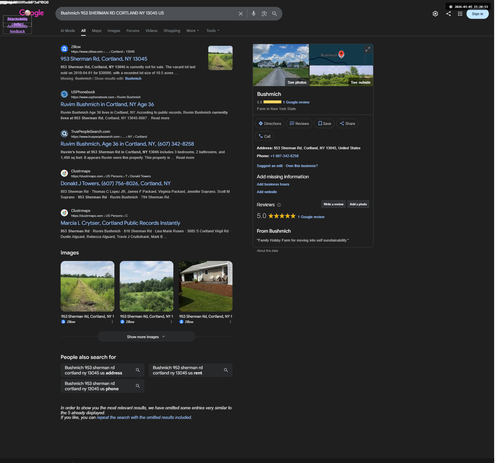Click Directions button for Bushmich
The width and height of the screenshot is (500, 463).
coord(270,124)
